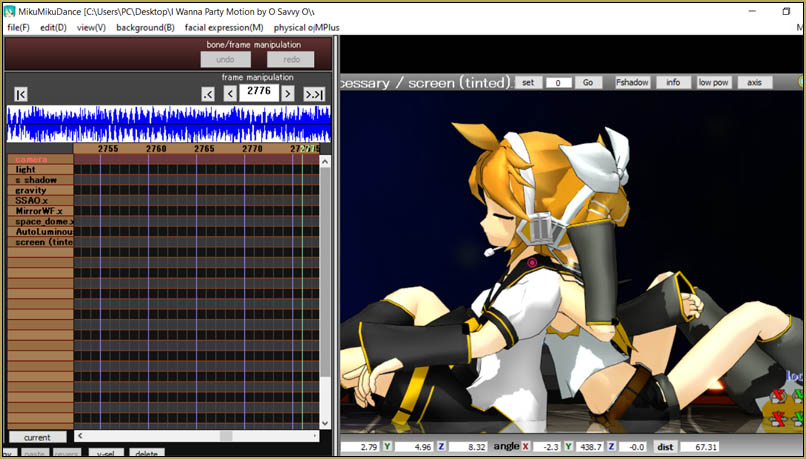Screen dimensions: 806x459
Task: Click the MikuMikuDance app icon in title bar
Action: coord(9,11)
